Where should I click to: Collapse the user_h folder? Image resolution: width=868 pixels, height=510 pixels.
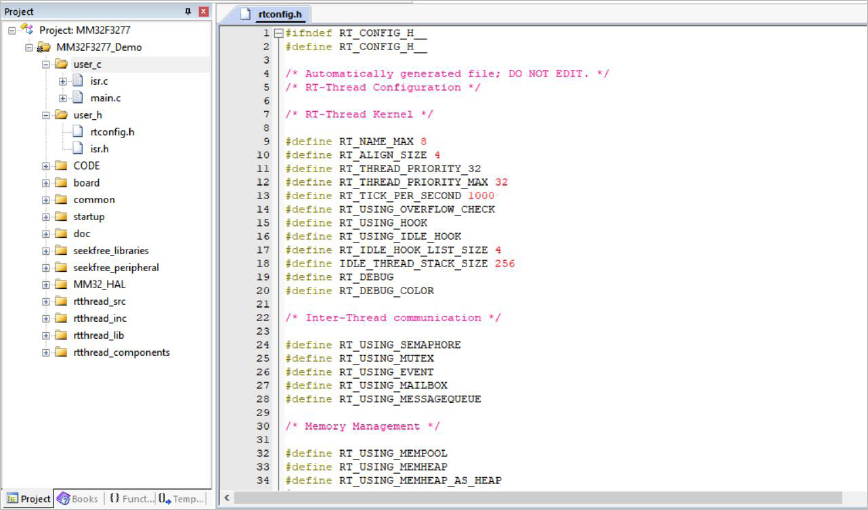tap(46, 115)
